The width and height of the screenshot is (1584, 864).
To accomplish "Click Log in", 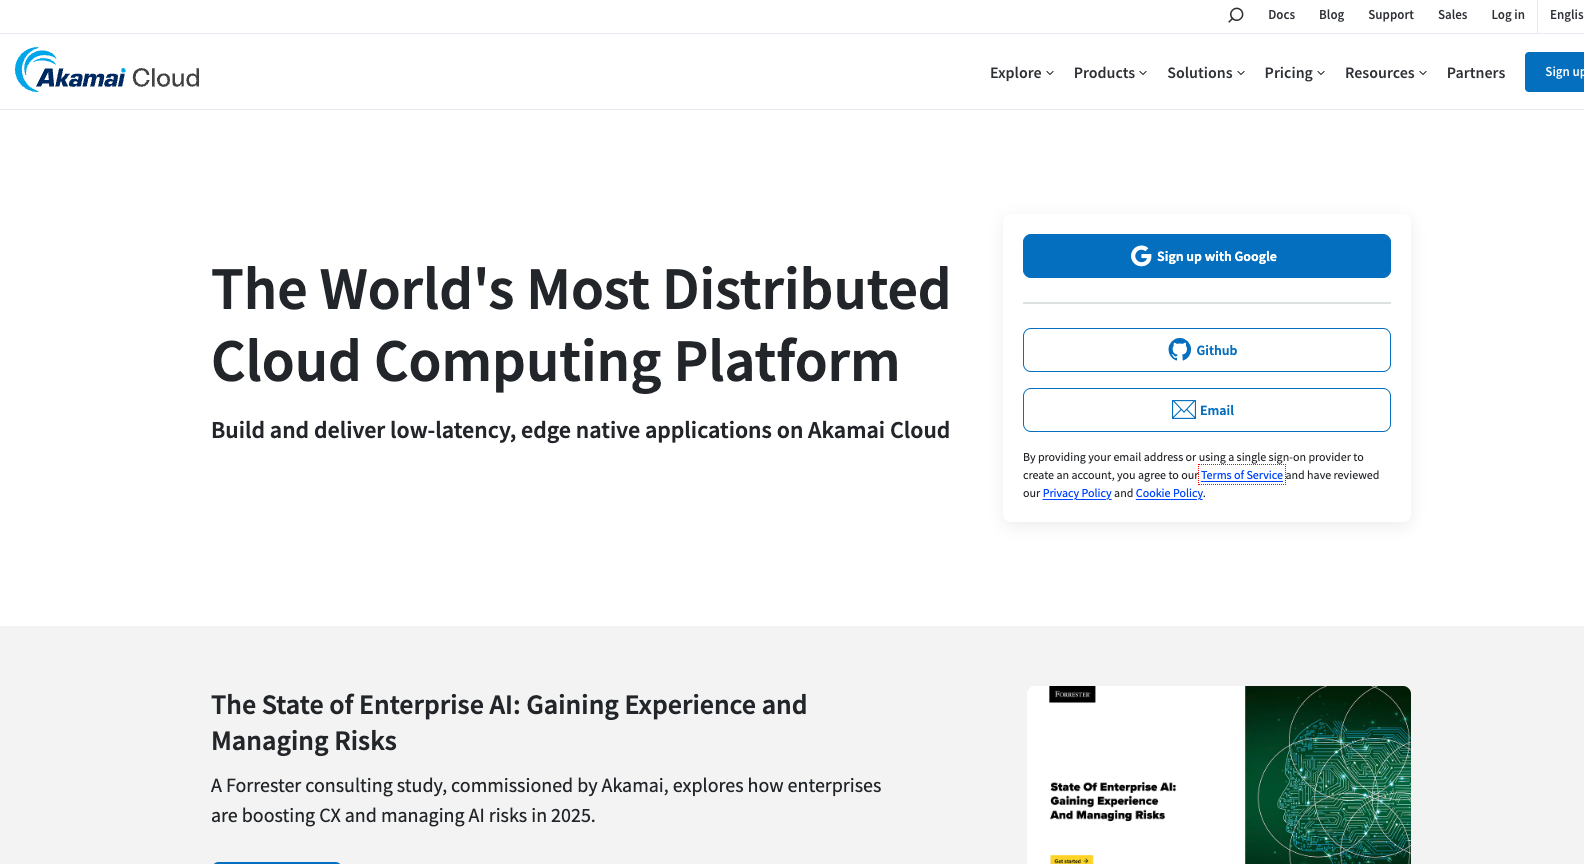I will point(1508,15).
